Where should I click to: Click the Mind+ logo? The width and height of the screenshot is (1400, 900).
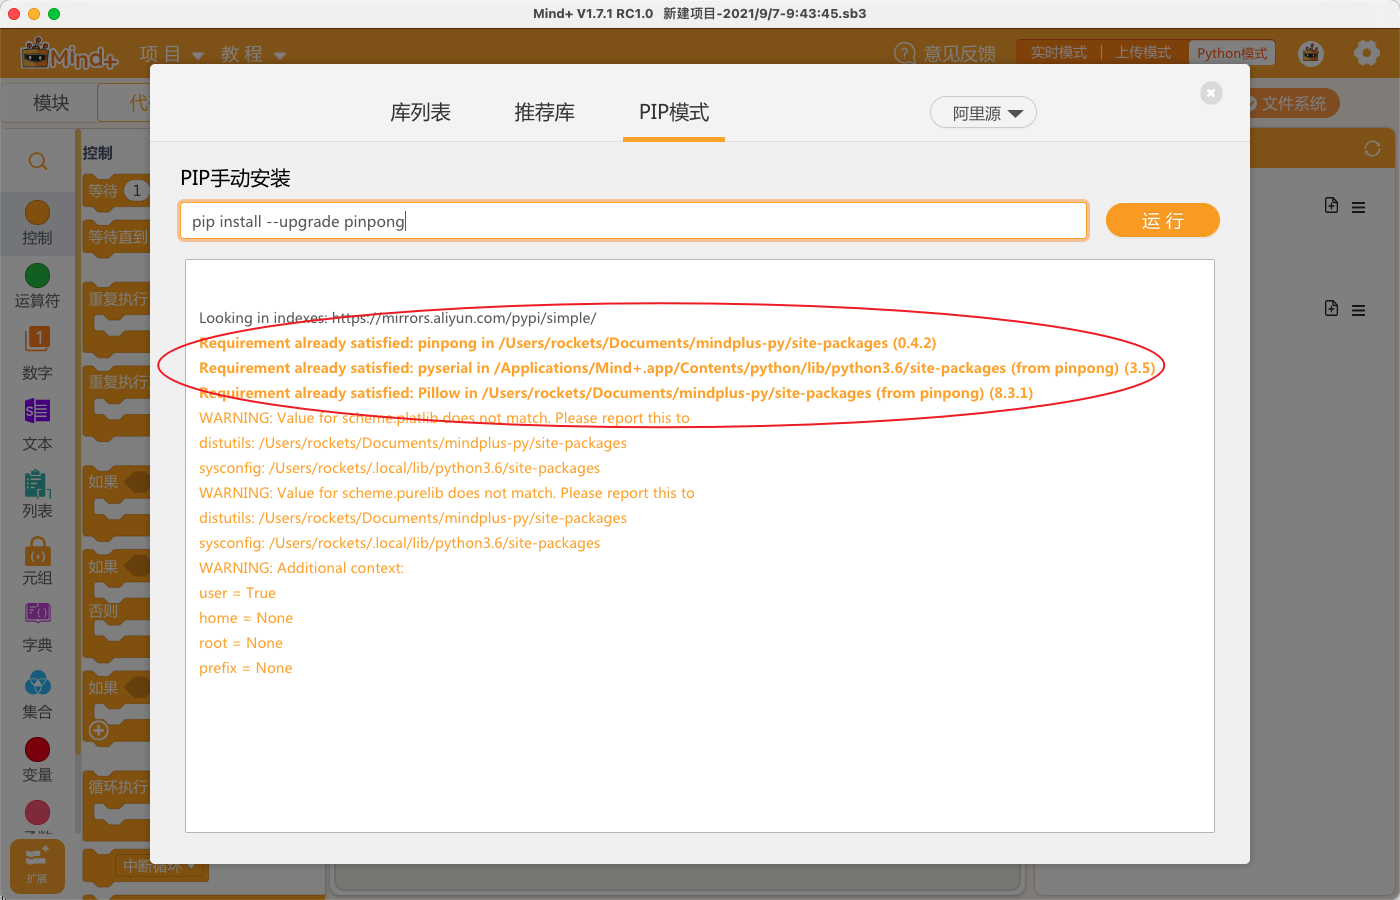click(69, 54)
